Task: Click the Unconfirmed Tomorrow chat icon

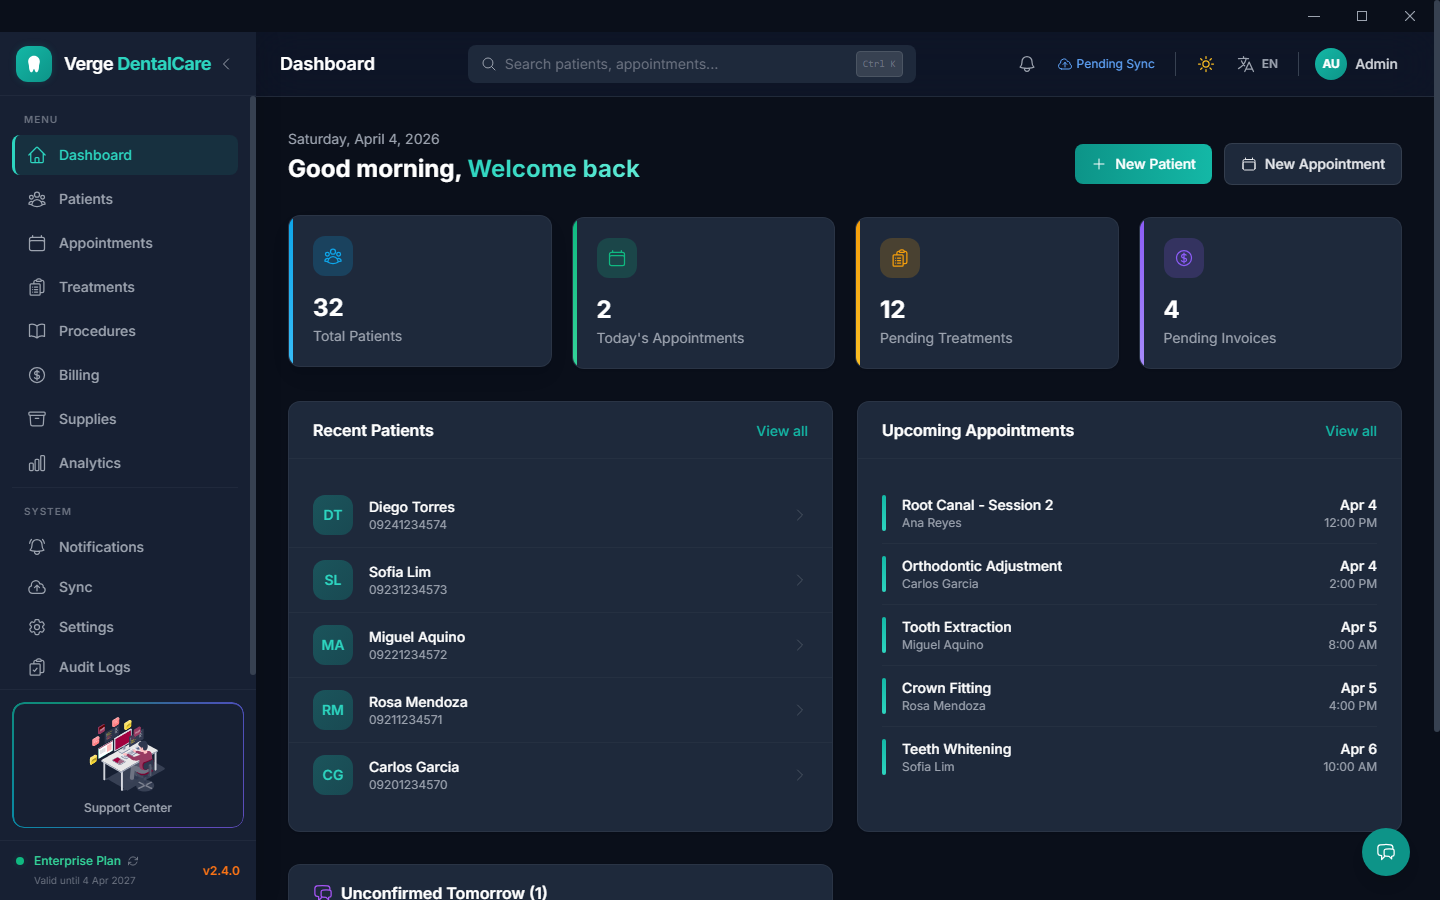Action: [x=322, y=892]
